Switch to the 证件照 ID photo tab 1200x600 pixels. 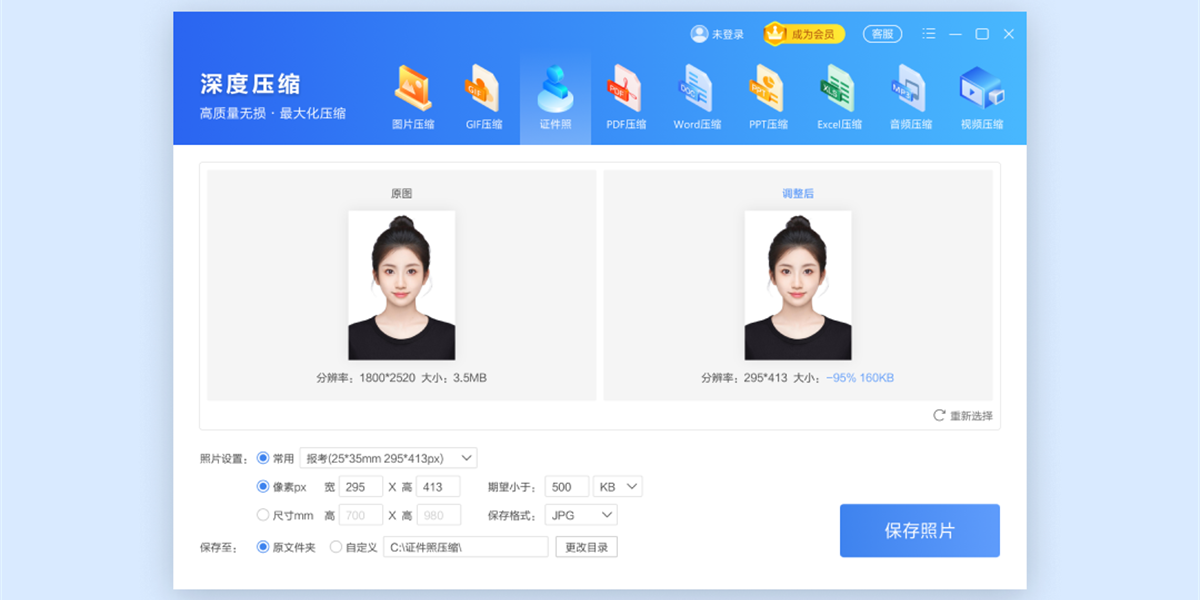[555, 98]
